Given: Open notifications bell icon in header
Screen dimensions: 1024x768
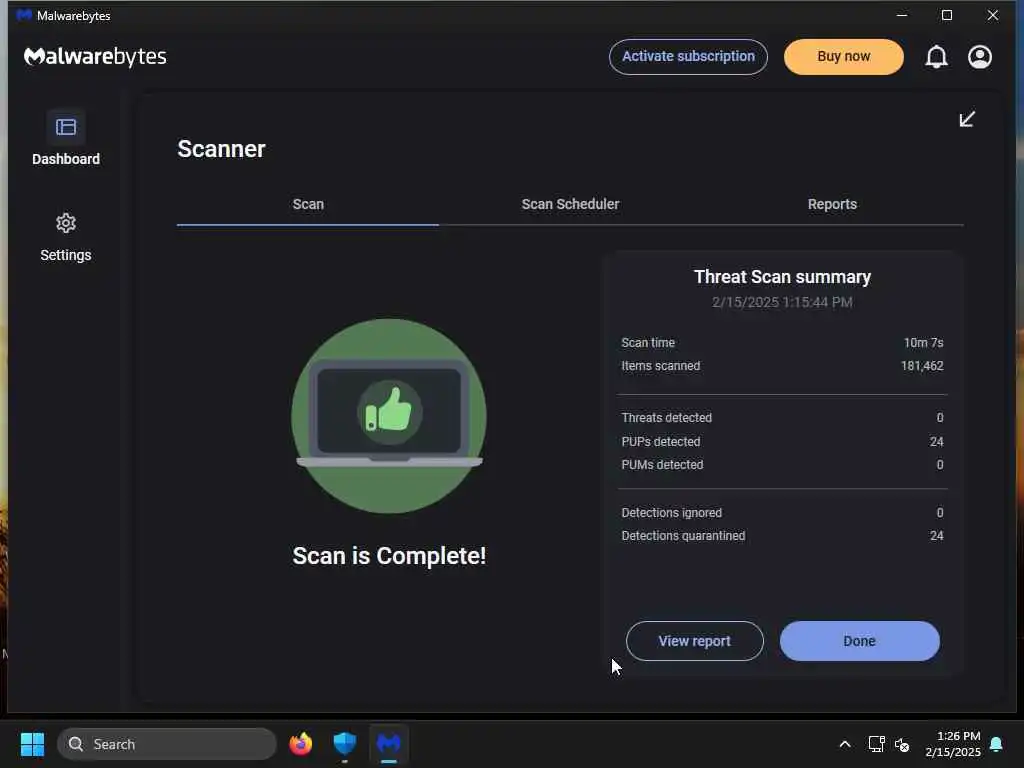Looking at the screenshot, I should (x=936, y=57).
